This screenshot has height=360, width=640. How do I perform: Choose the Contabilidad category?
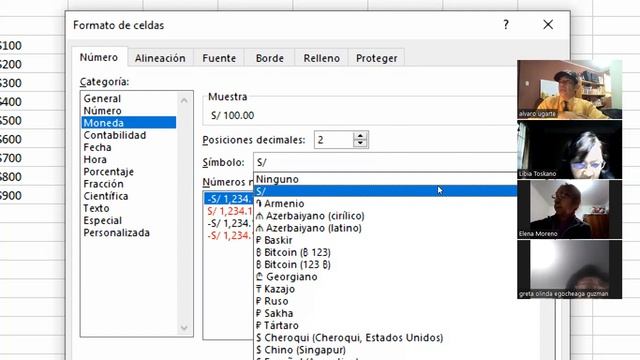click(129, 135)
